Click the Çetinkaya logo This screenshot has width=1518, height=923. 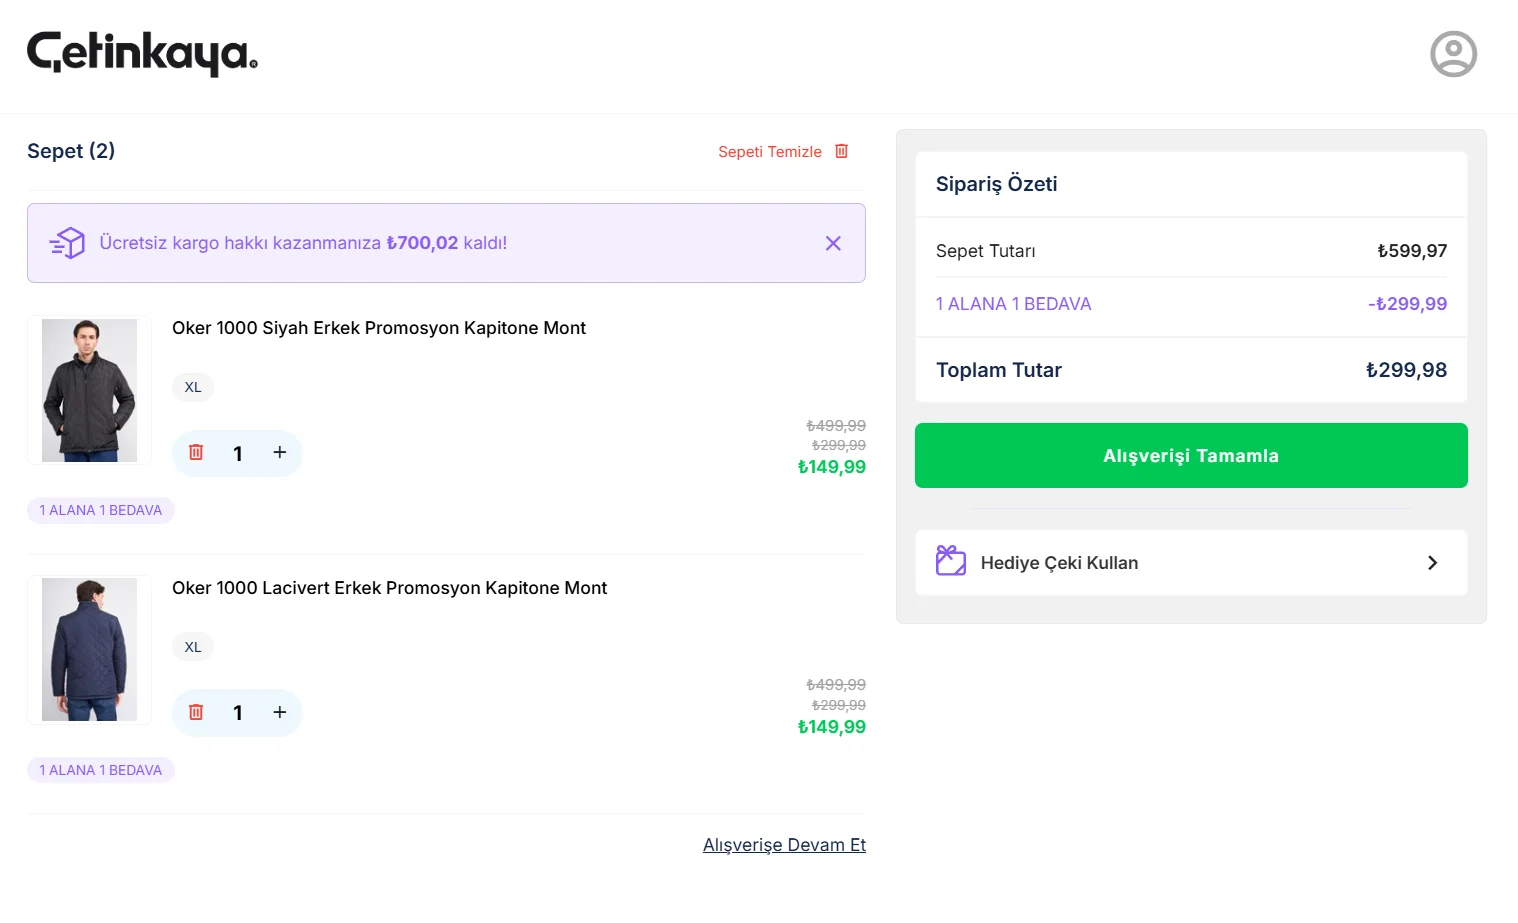click(x=142, y=53)
